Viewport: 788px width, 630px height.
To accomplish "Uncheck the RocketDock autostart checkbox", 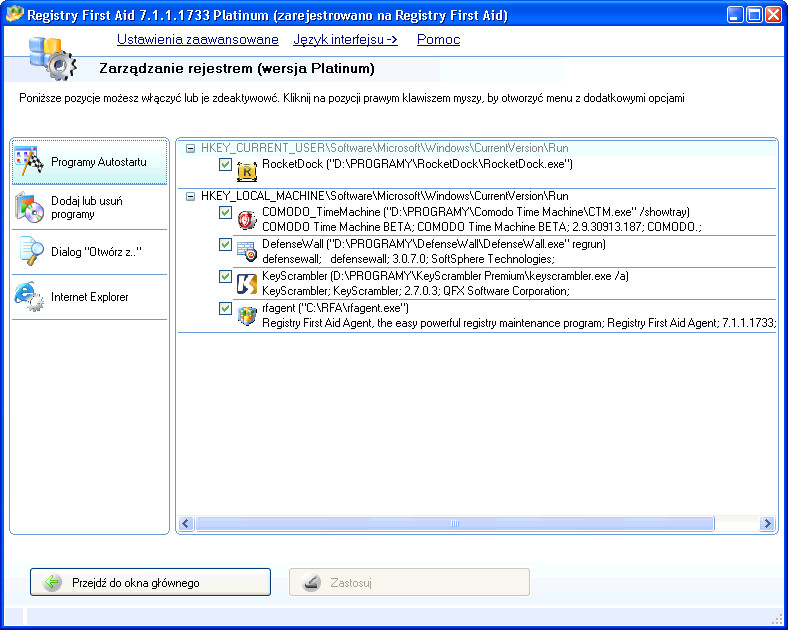I will point(225,164).
